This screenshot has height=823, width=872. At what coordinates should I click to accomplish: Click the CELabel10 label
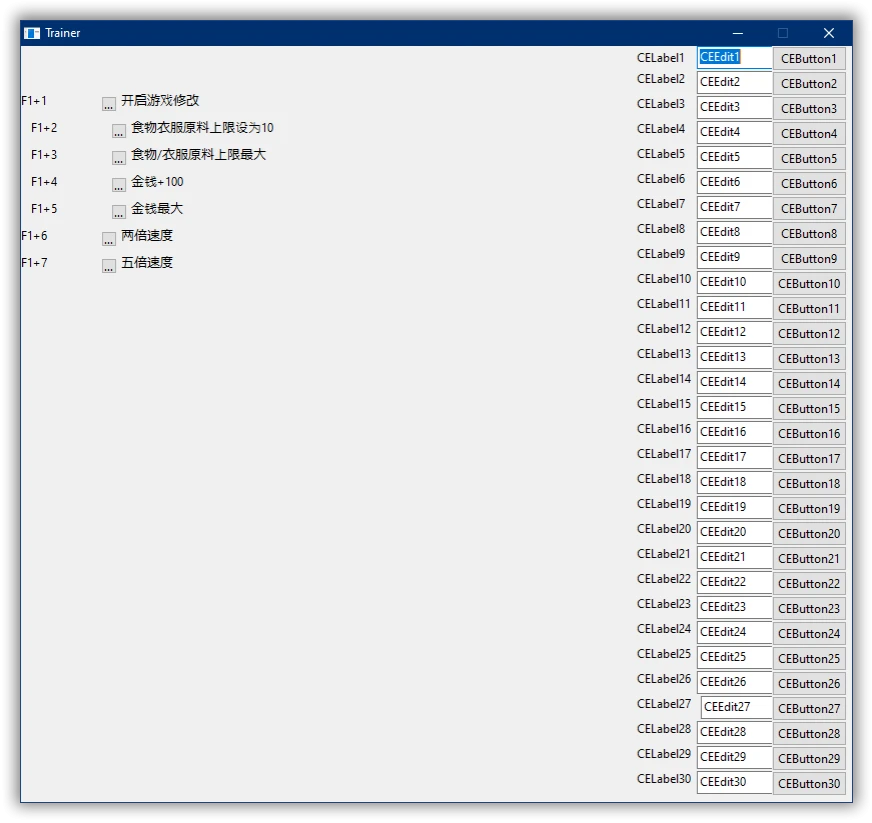point(664,279)
